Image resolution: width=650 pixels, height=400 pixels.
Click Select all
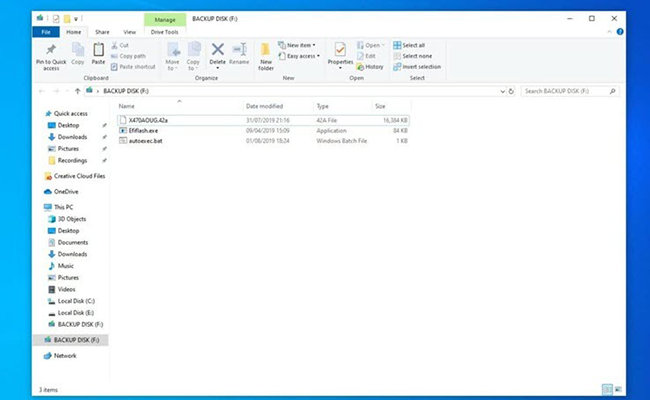(409, 45)
